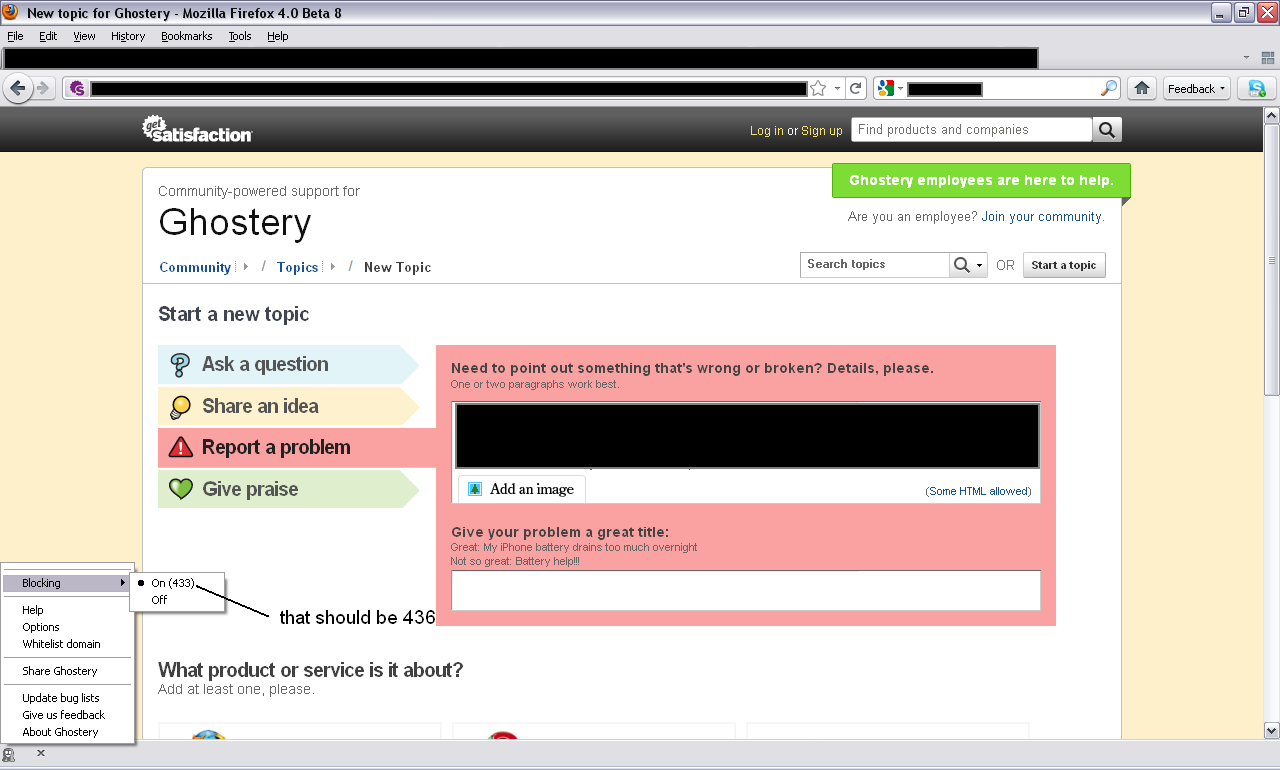Click the Google search engine icon

pos(885,89)
